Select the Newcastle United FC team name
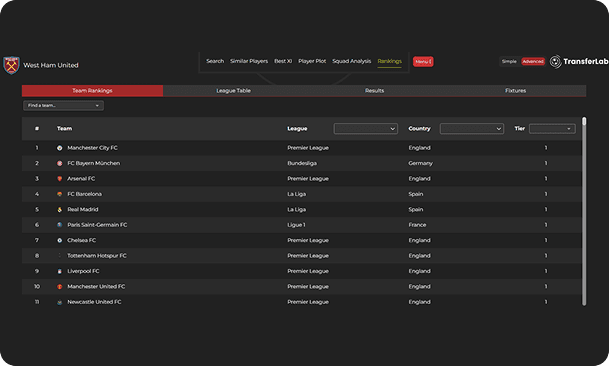Screen dimensions: 609x366 pyautogui.click(x=94, y=302)
